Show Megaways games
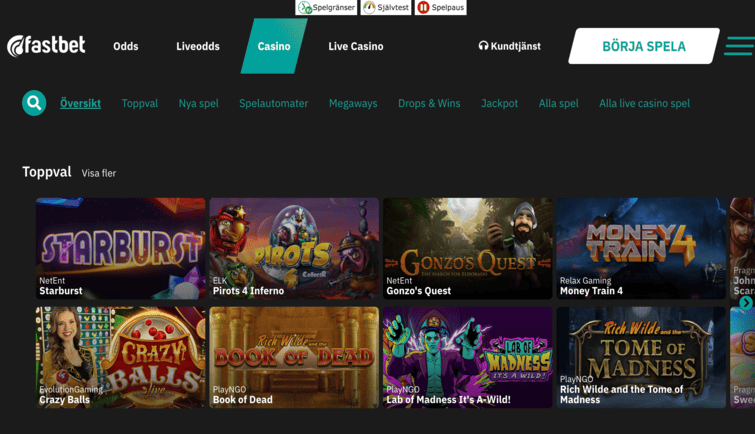755x434 pixels. (353, 103)
